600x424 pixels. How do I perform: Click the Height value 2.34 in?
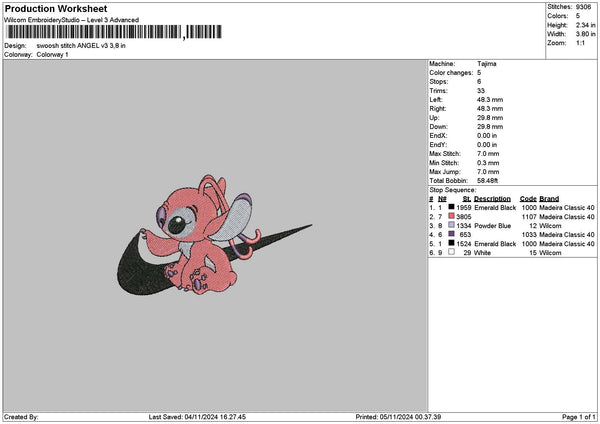click(x=585, y=25)
